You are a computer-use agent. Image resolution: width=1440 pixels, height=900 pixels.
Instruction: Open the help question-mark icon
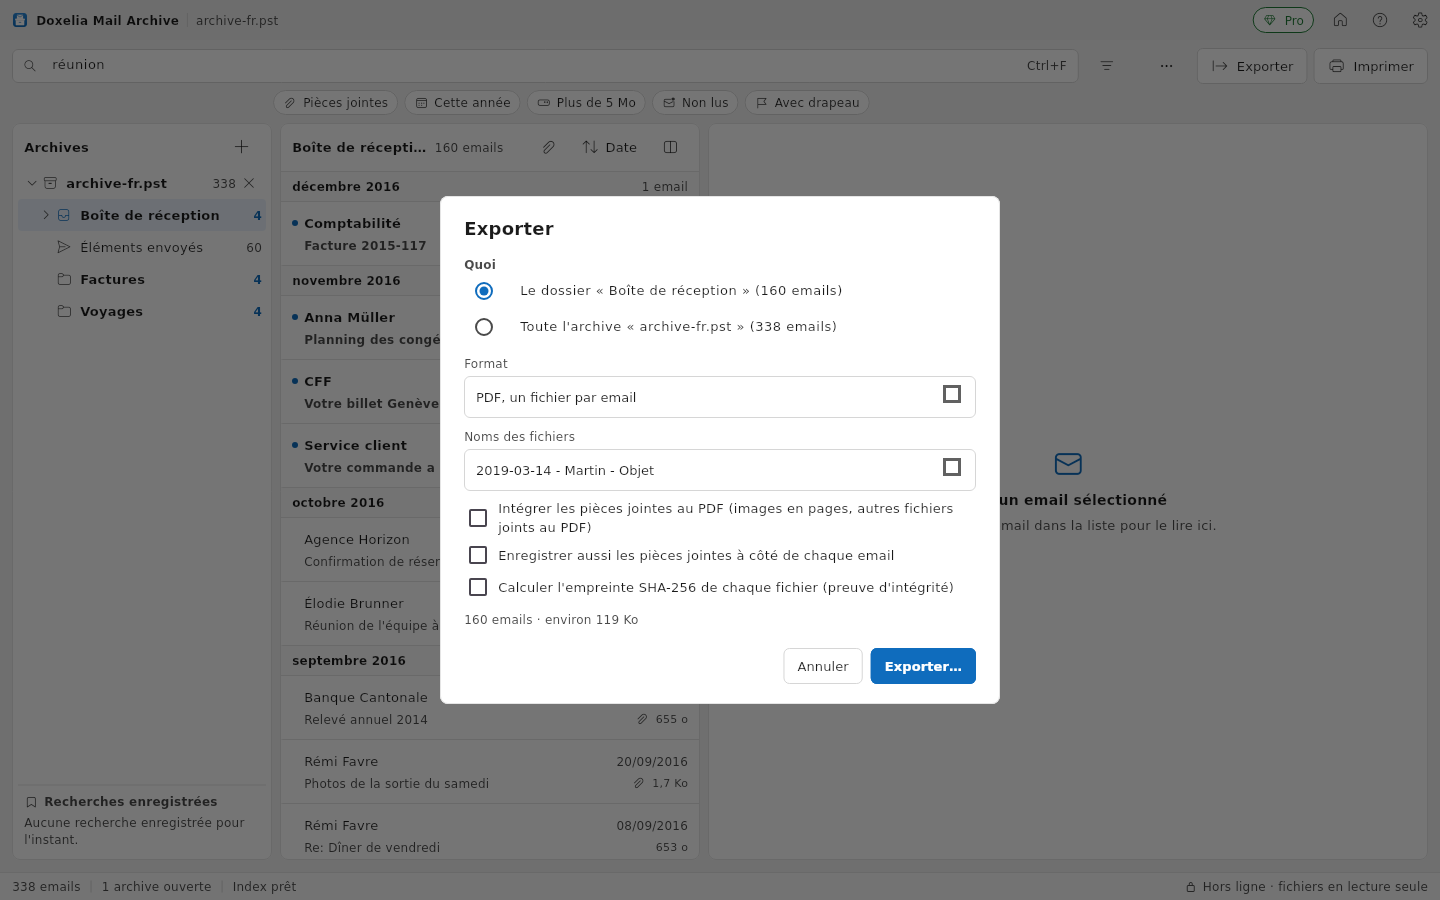[1380, 20]
